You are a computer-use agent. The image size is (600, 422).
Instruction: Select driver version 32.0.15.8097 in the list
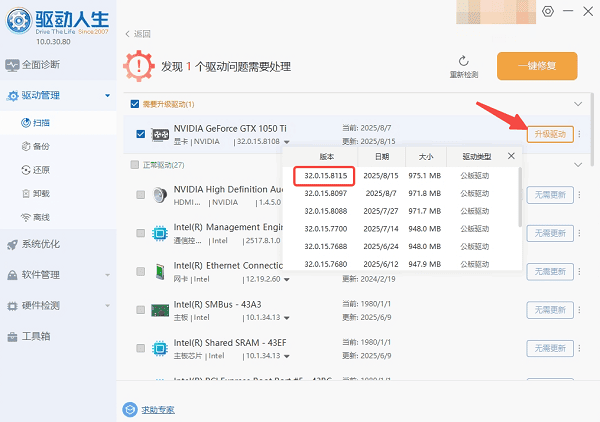click(327, 192)
